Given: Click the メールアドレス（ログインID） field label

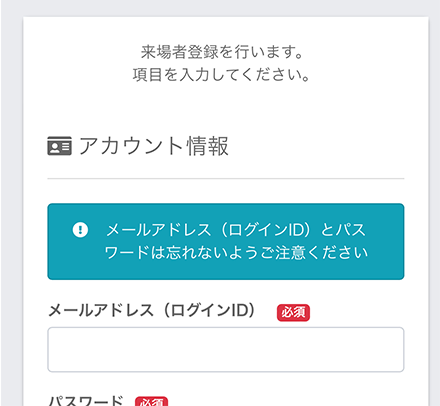Looking at the screenshot, I should 152,311.
